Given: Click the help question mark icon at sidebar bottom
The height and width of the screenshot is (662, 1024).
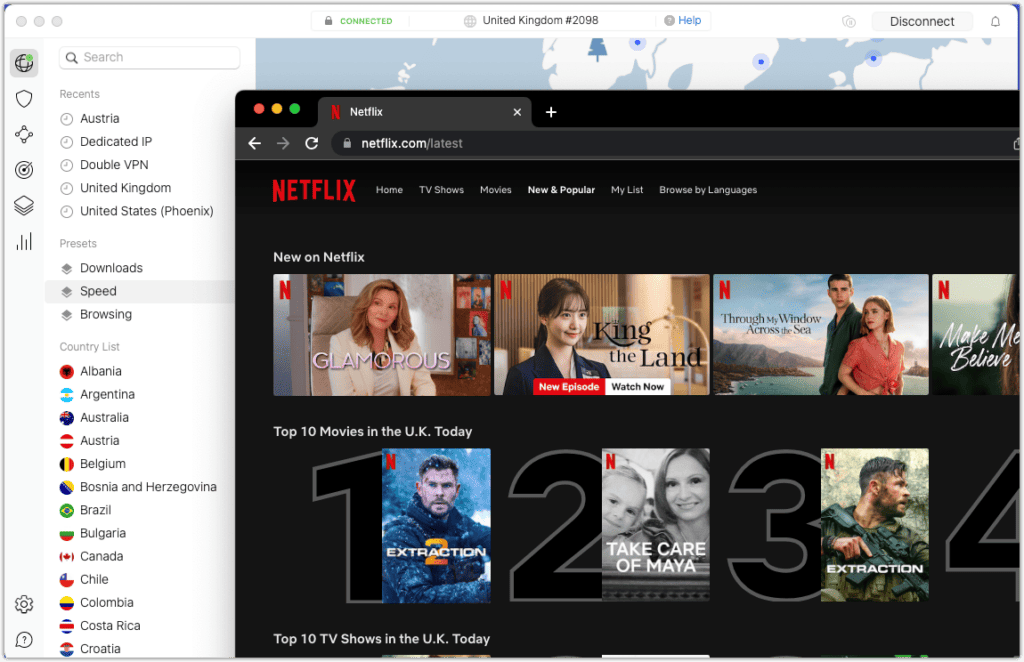Looking at the screenshot, I should [x=24, y=640].
